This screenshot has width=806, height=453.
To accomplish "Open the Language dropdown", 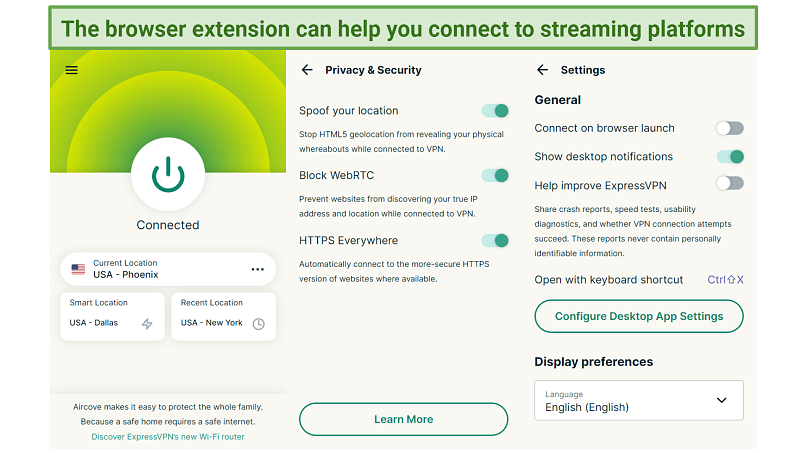I will coord(639,401).
